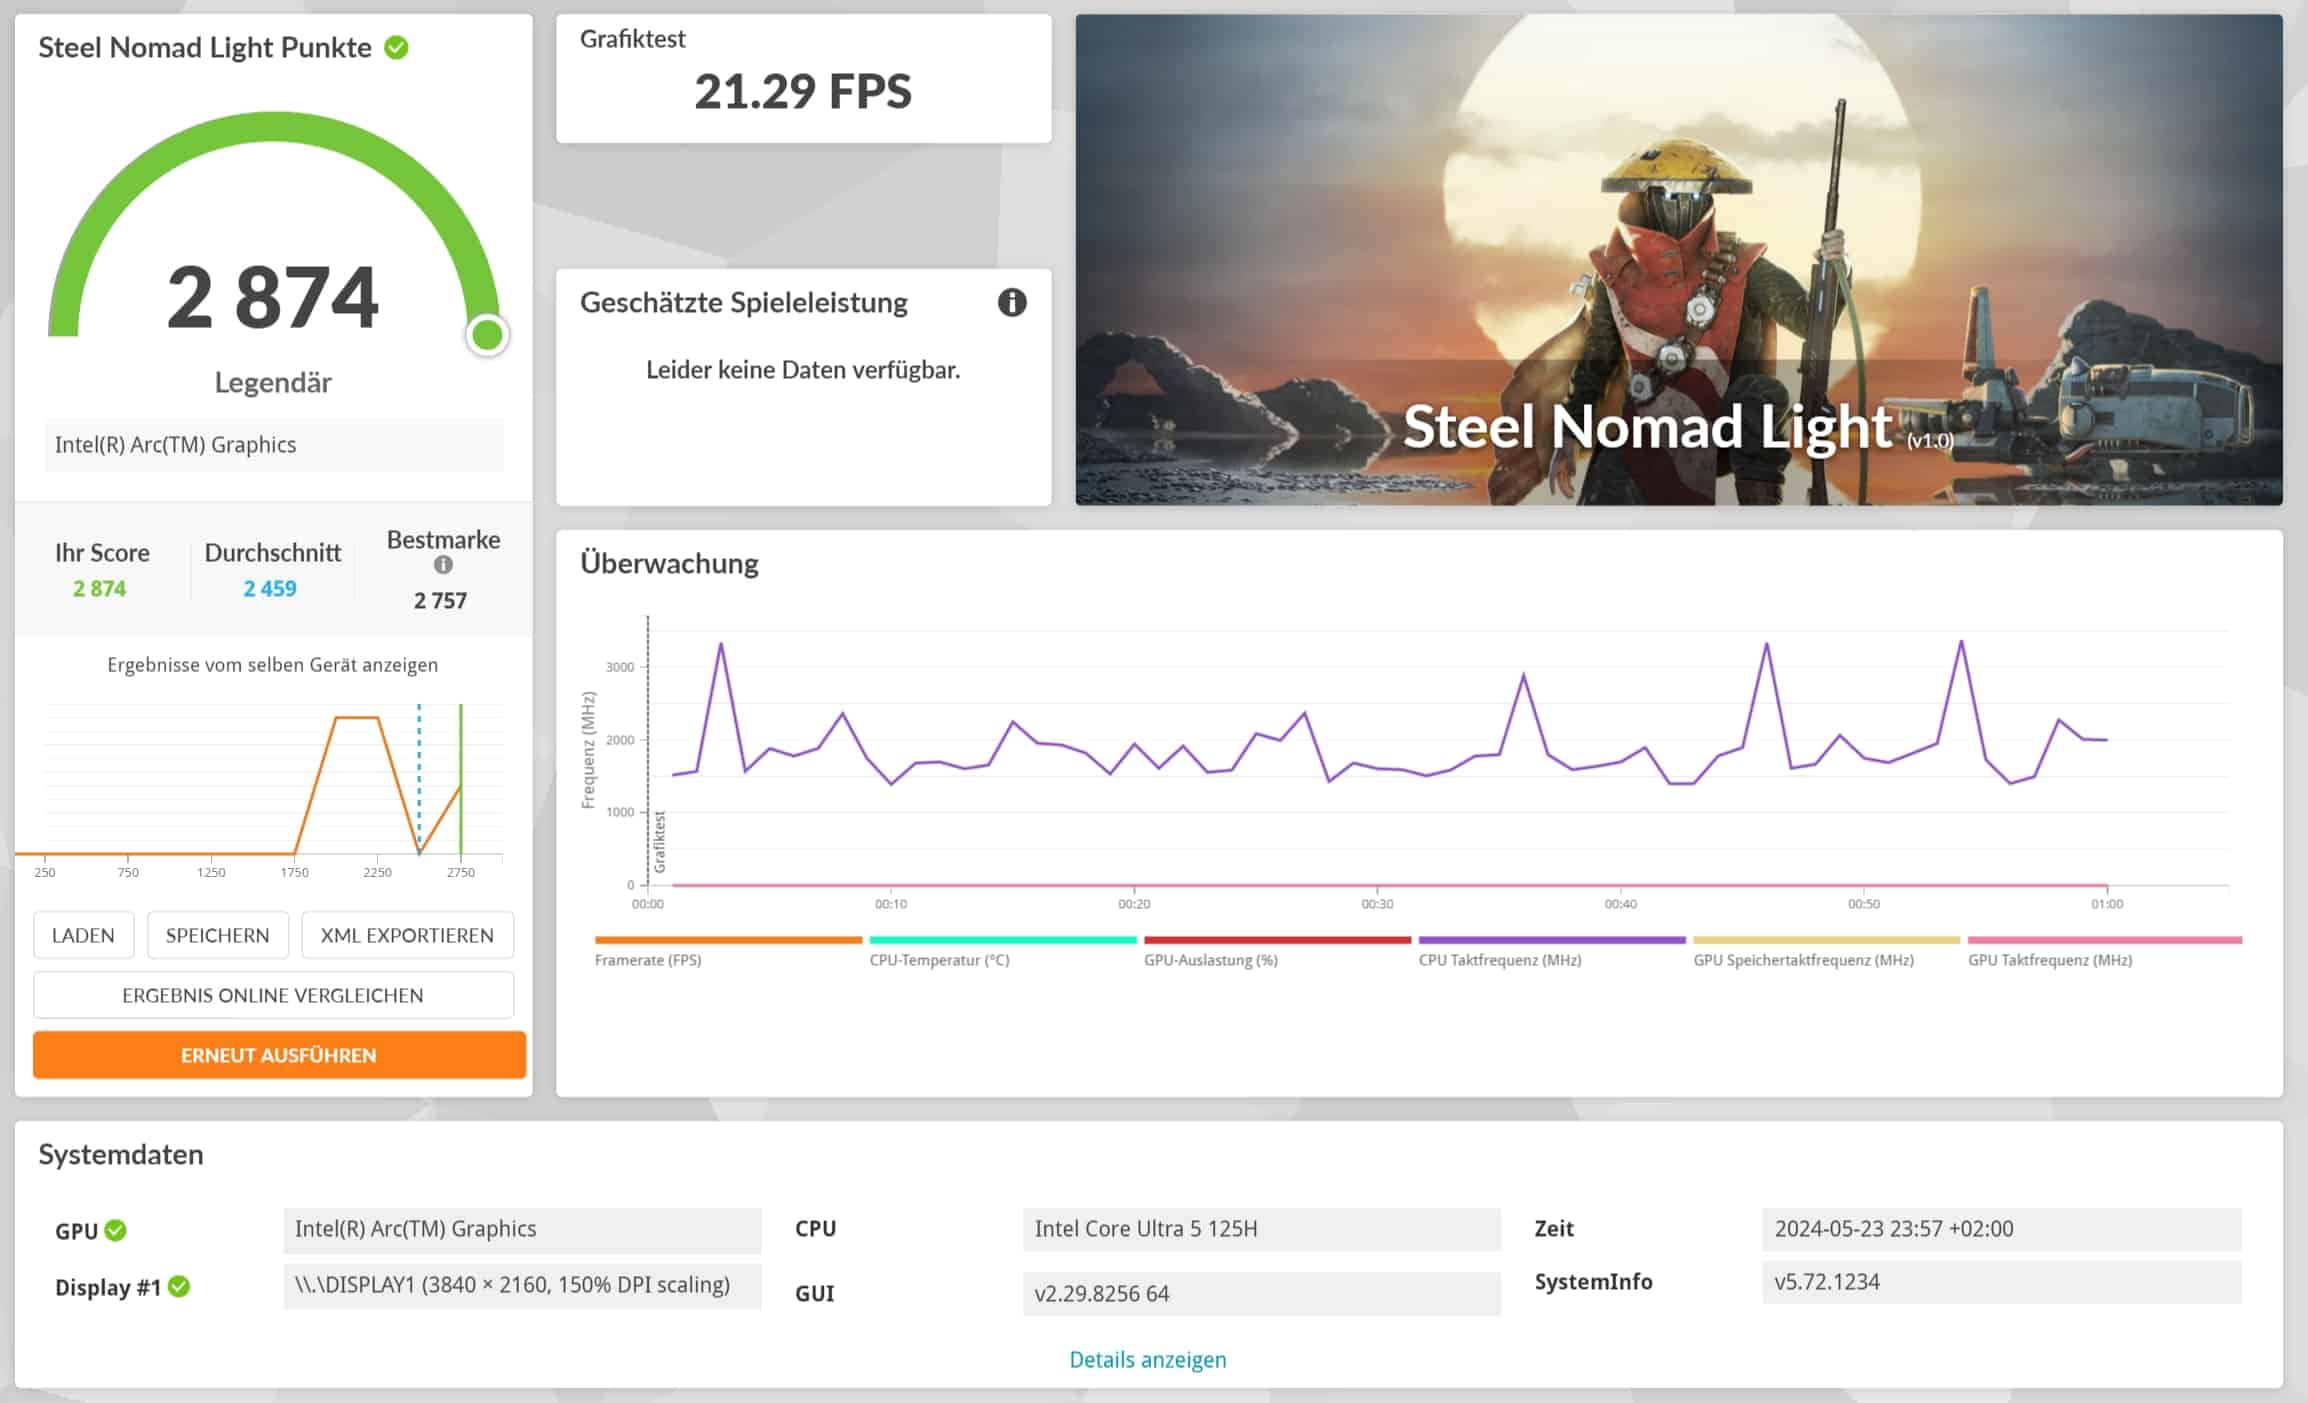Click XML EXPORTIEREN button
2308x1403 pixels.
tap(407, 935)
